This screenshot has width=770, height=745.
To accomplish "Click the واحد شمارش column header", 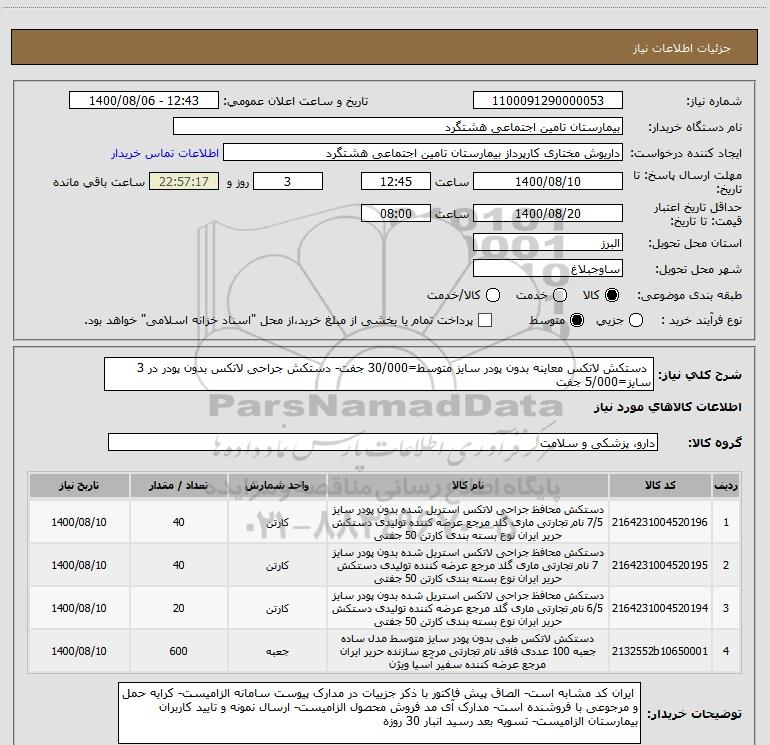I will click(x=277, y=486).
